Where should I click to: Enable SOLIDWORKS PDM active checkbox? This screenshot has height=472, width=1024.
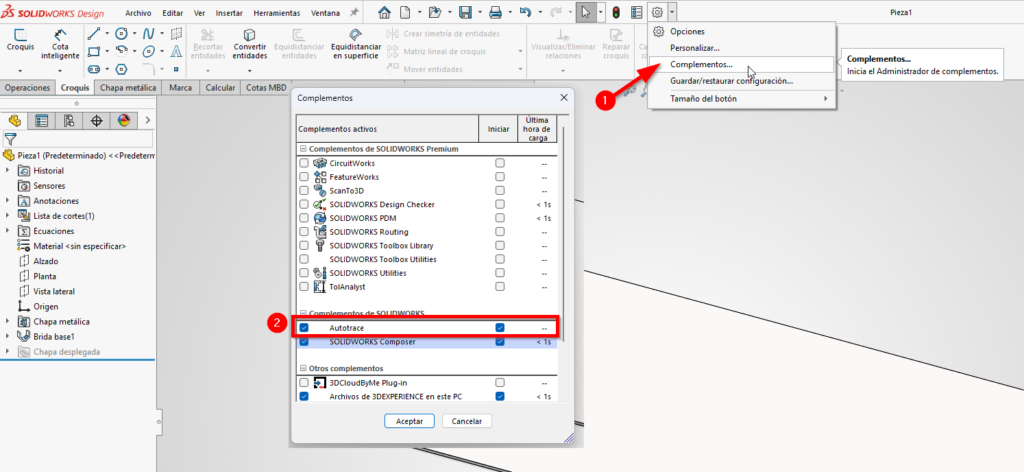(x=304, y=218)
